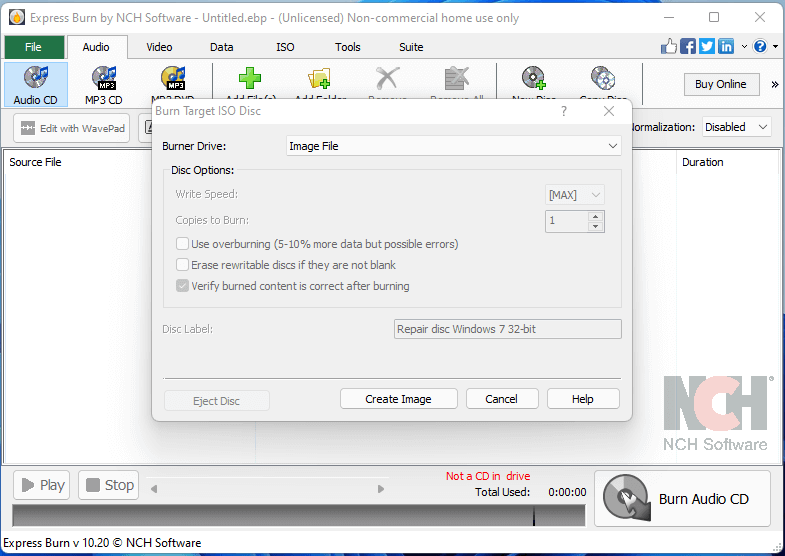Click Edit with WavePad button
This screenshot has width=785, height=556.
tap(72, 128)
